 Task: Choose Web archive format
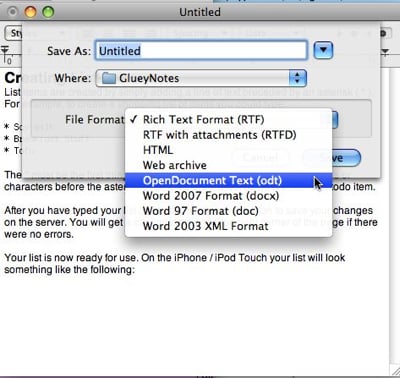(x=228, y=165)
